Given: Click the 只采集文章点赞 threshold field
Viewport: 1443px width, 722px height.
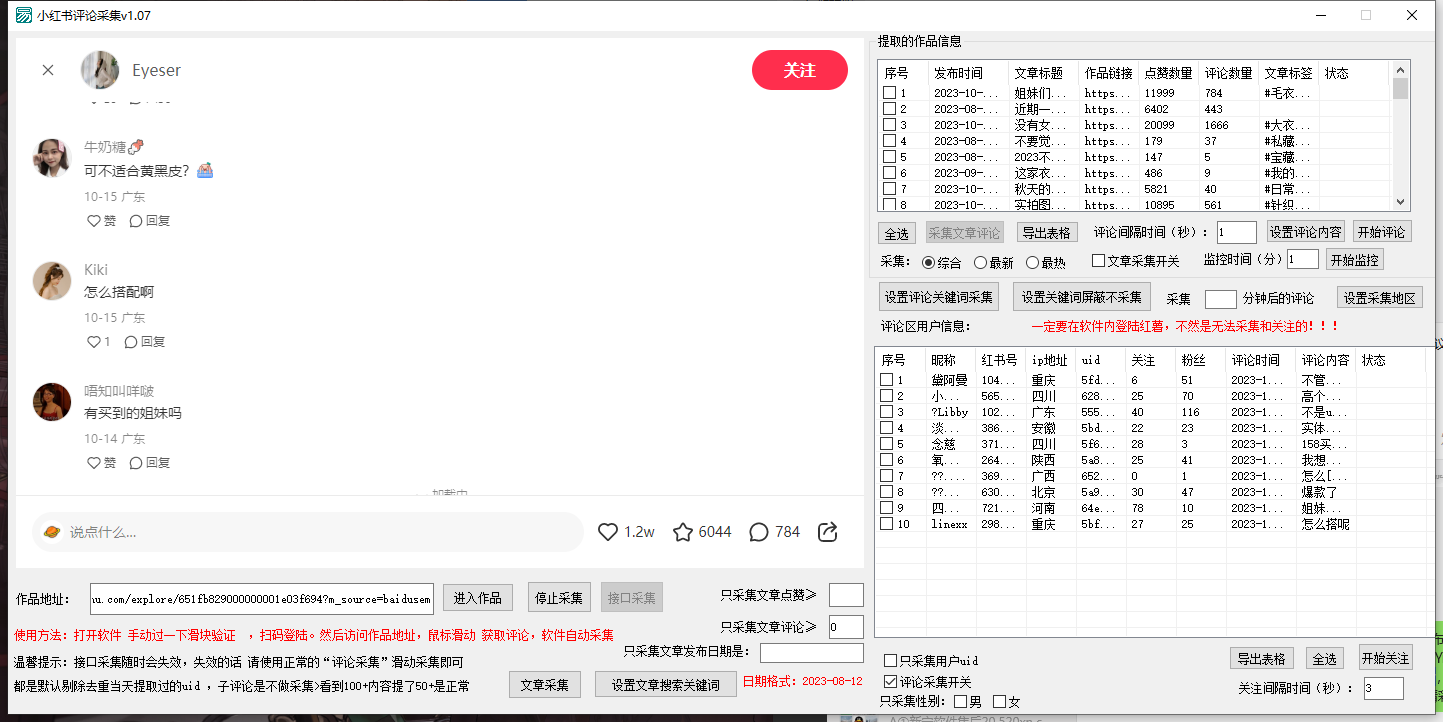Looking at the screenshot, I should click(x=846, y=595).
